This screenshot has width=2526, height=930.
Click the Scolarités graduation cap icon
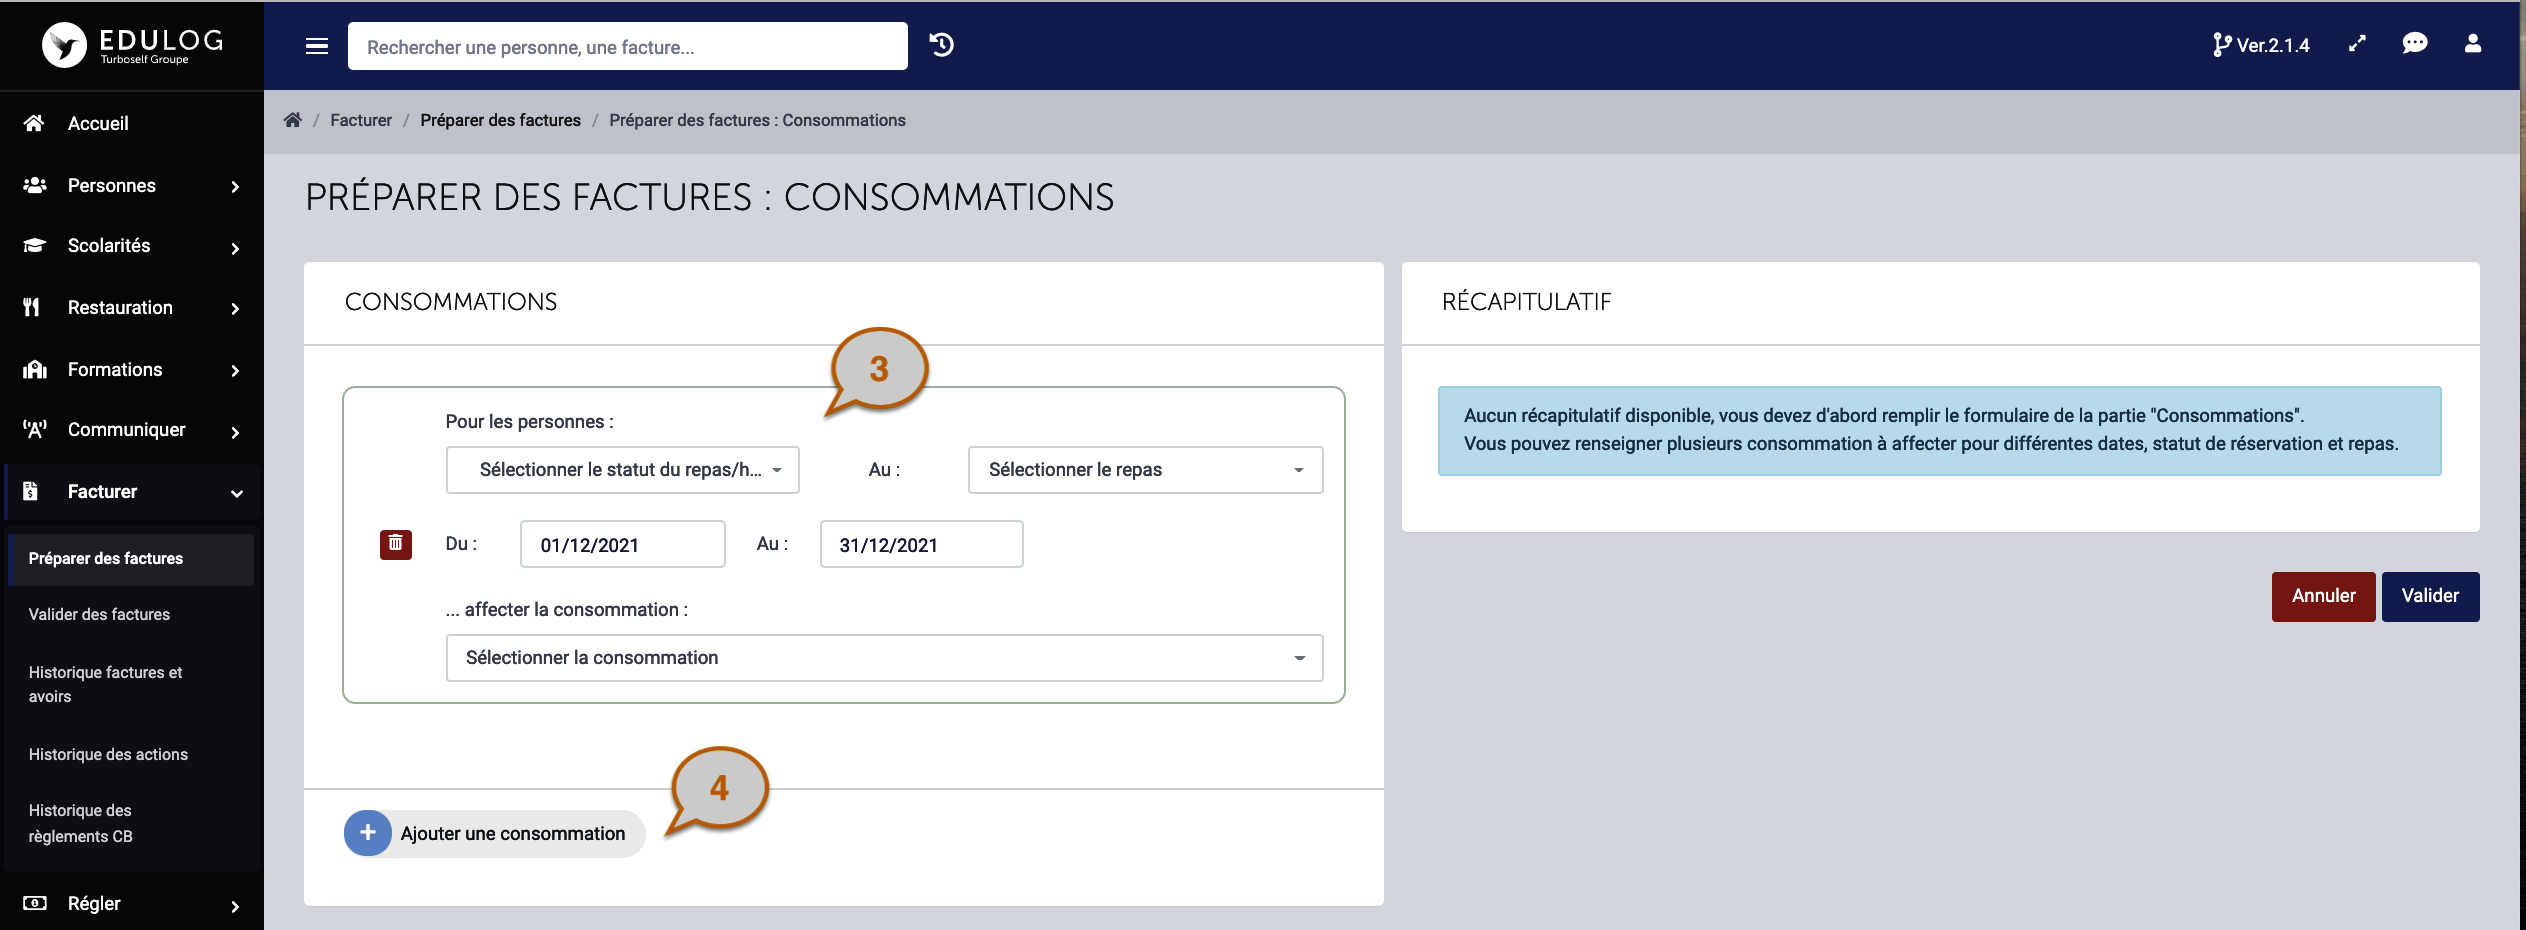pos(34,245)
